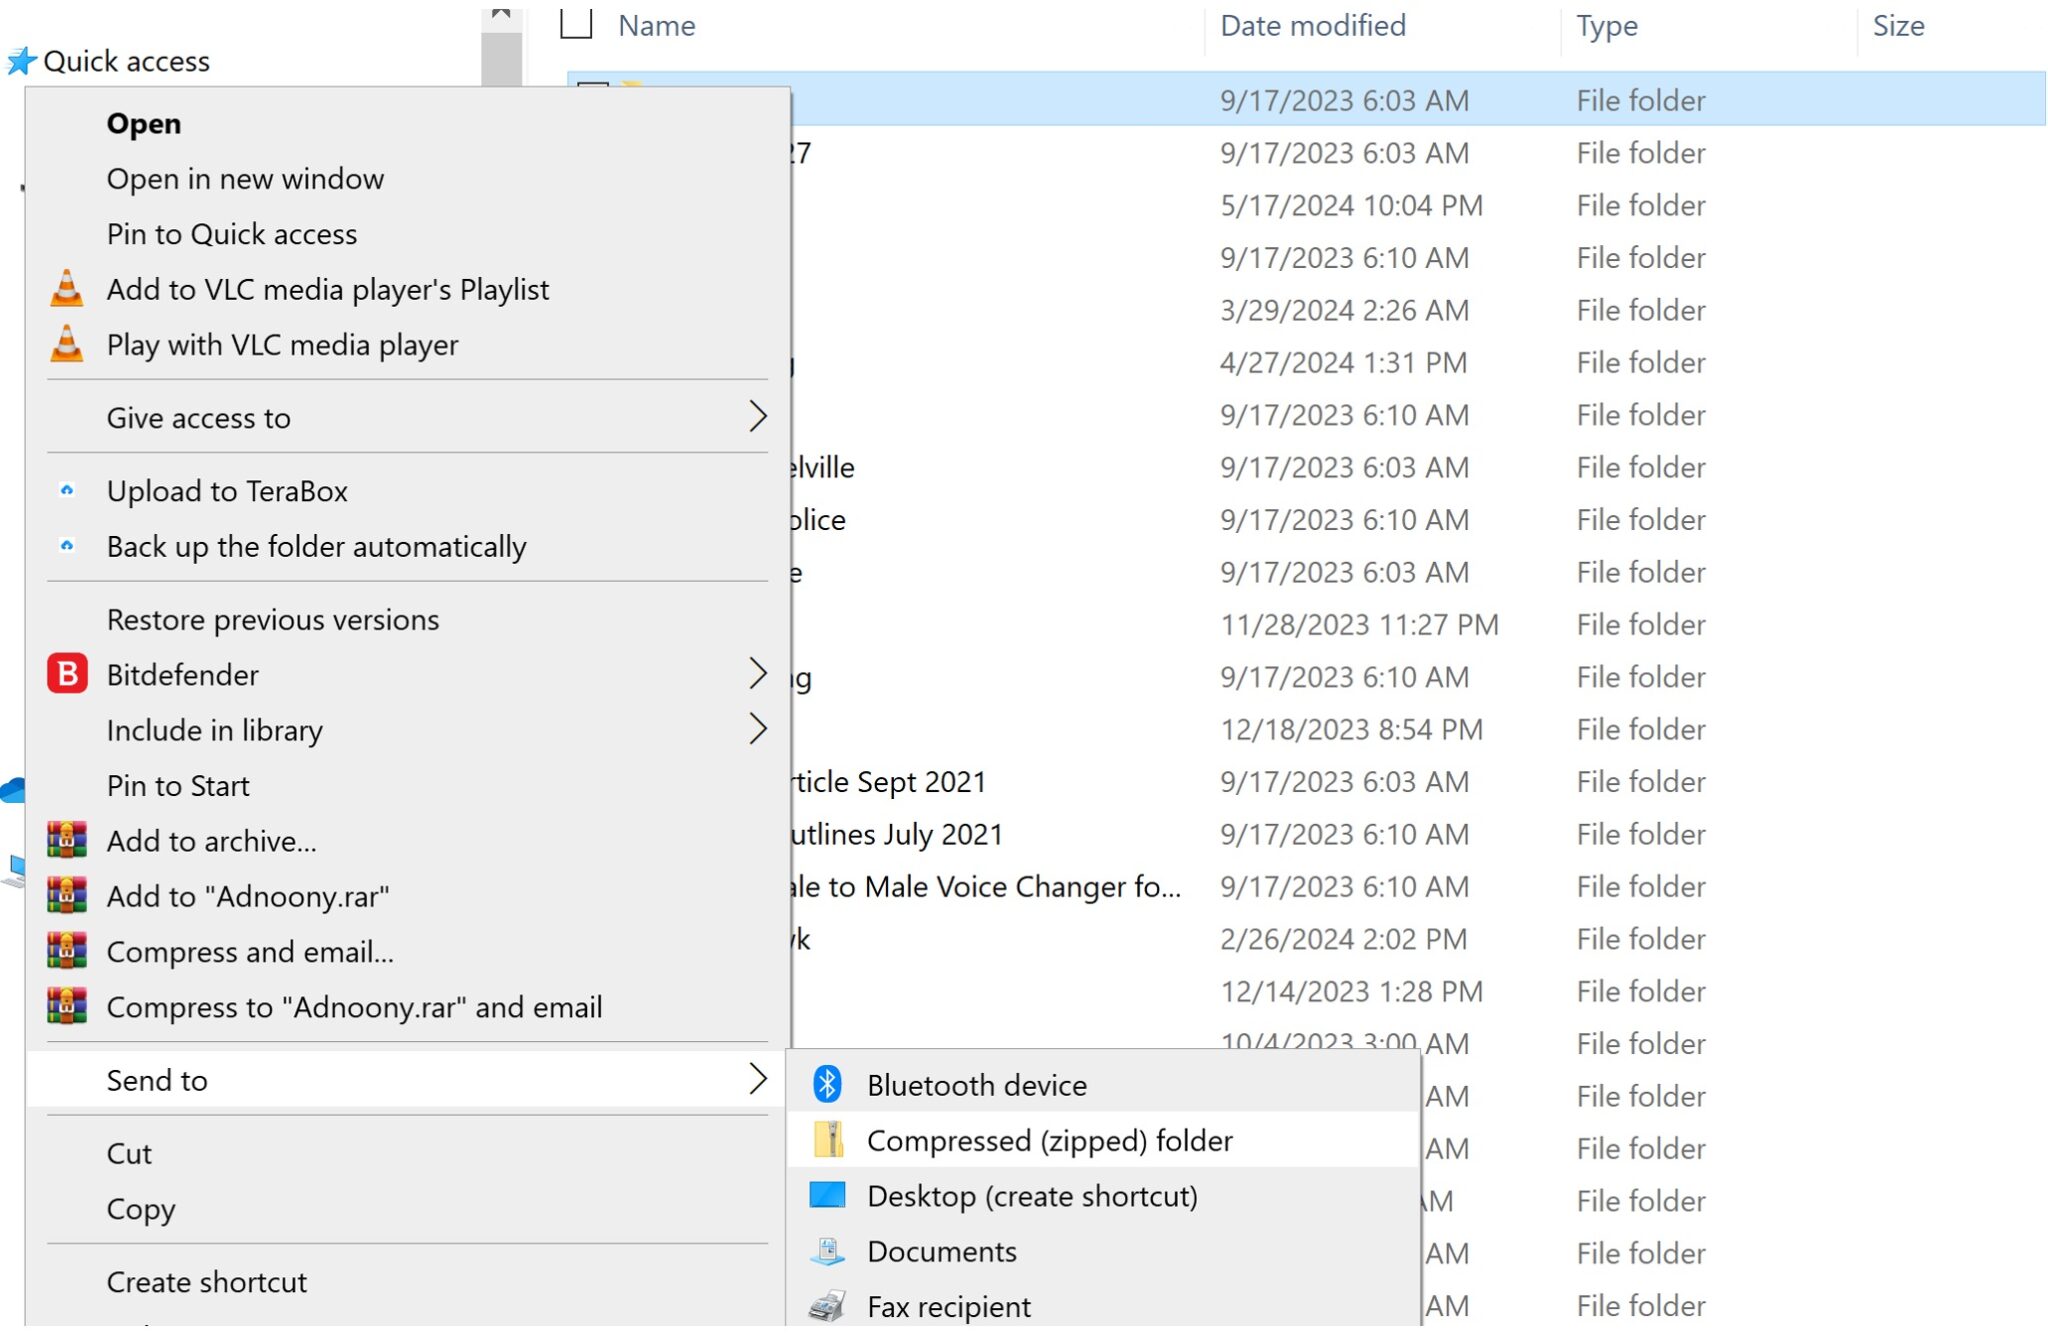This screenshot has height=1333, width=2048.
Task: Click the Bitdefender shield icon
Action: point(66,674)
